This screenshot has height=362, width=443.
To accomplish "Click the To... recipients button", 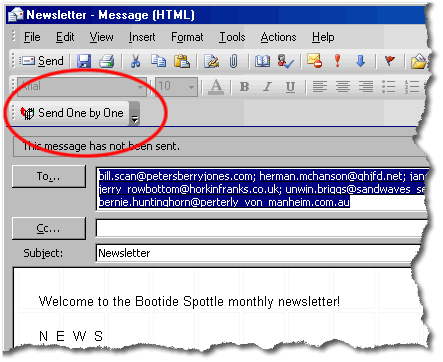I will (49, 176).
